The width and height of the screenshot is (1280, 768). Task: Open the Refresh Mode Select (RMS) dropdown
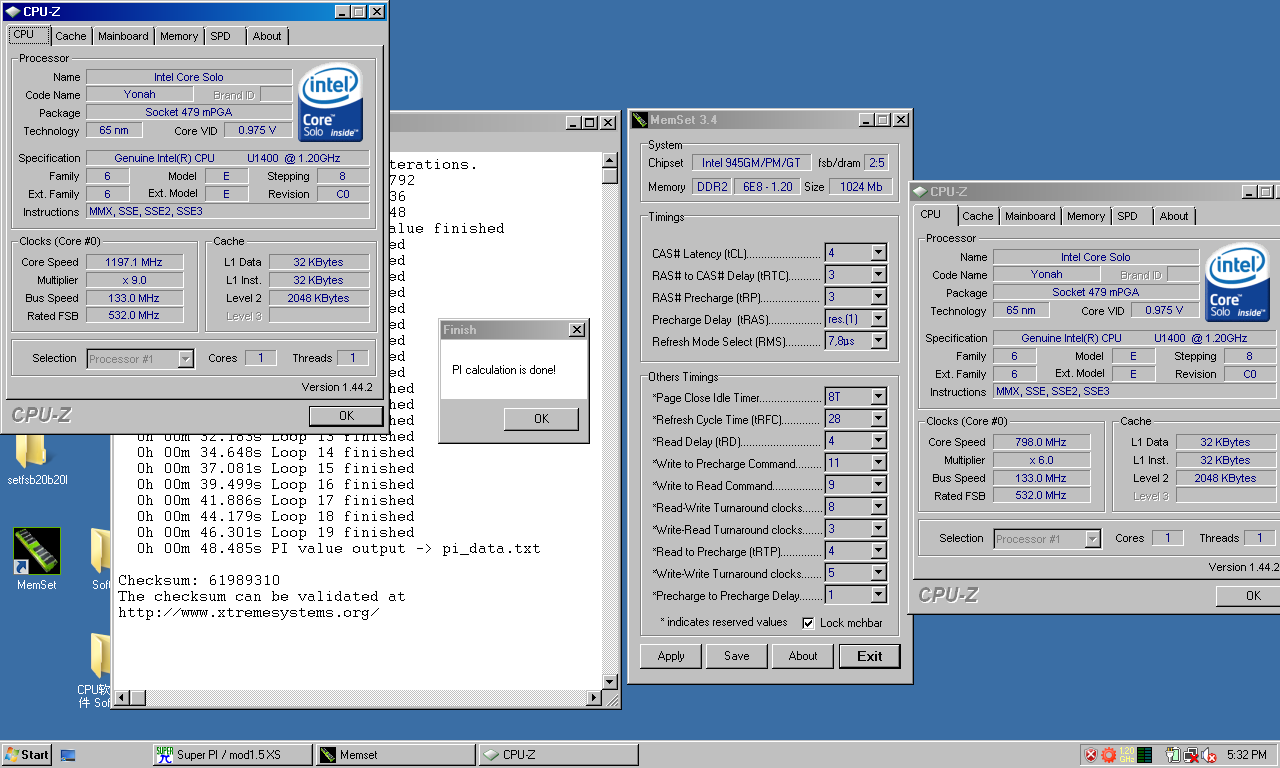coord(878,341)
